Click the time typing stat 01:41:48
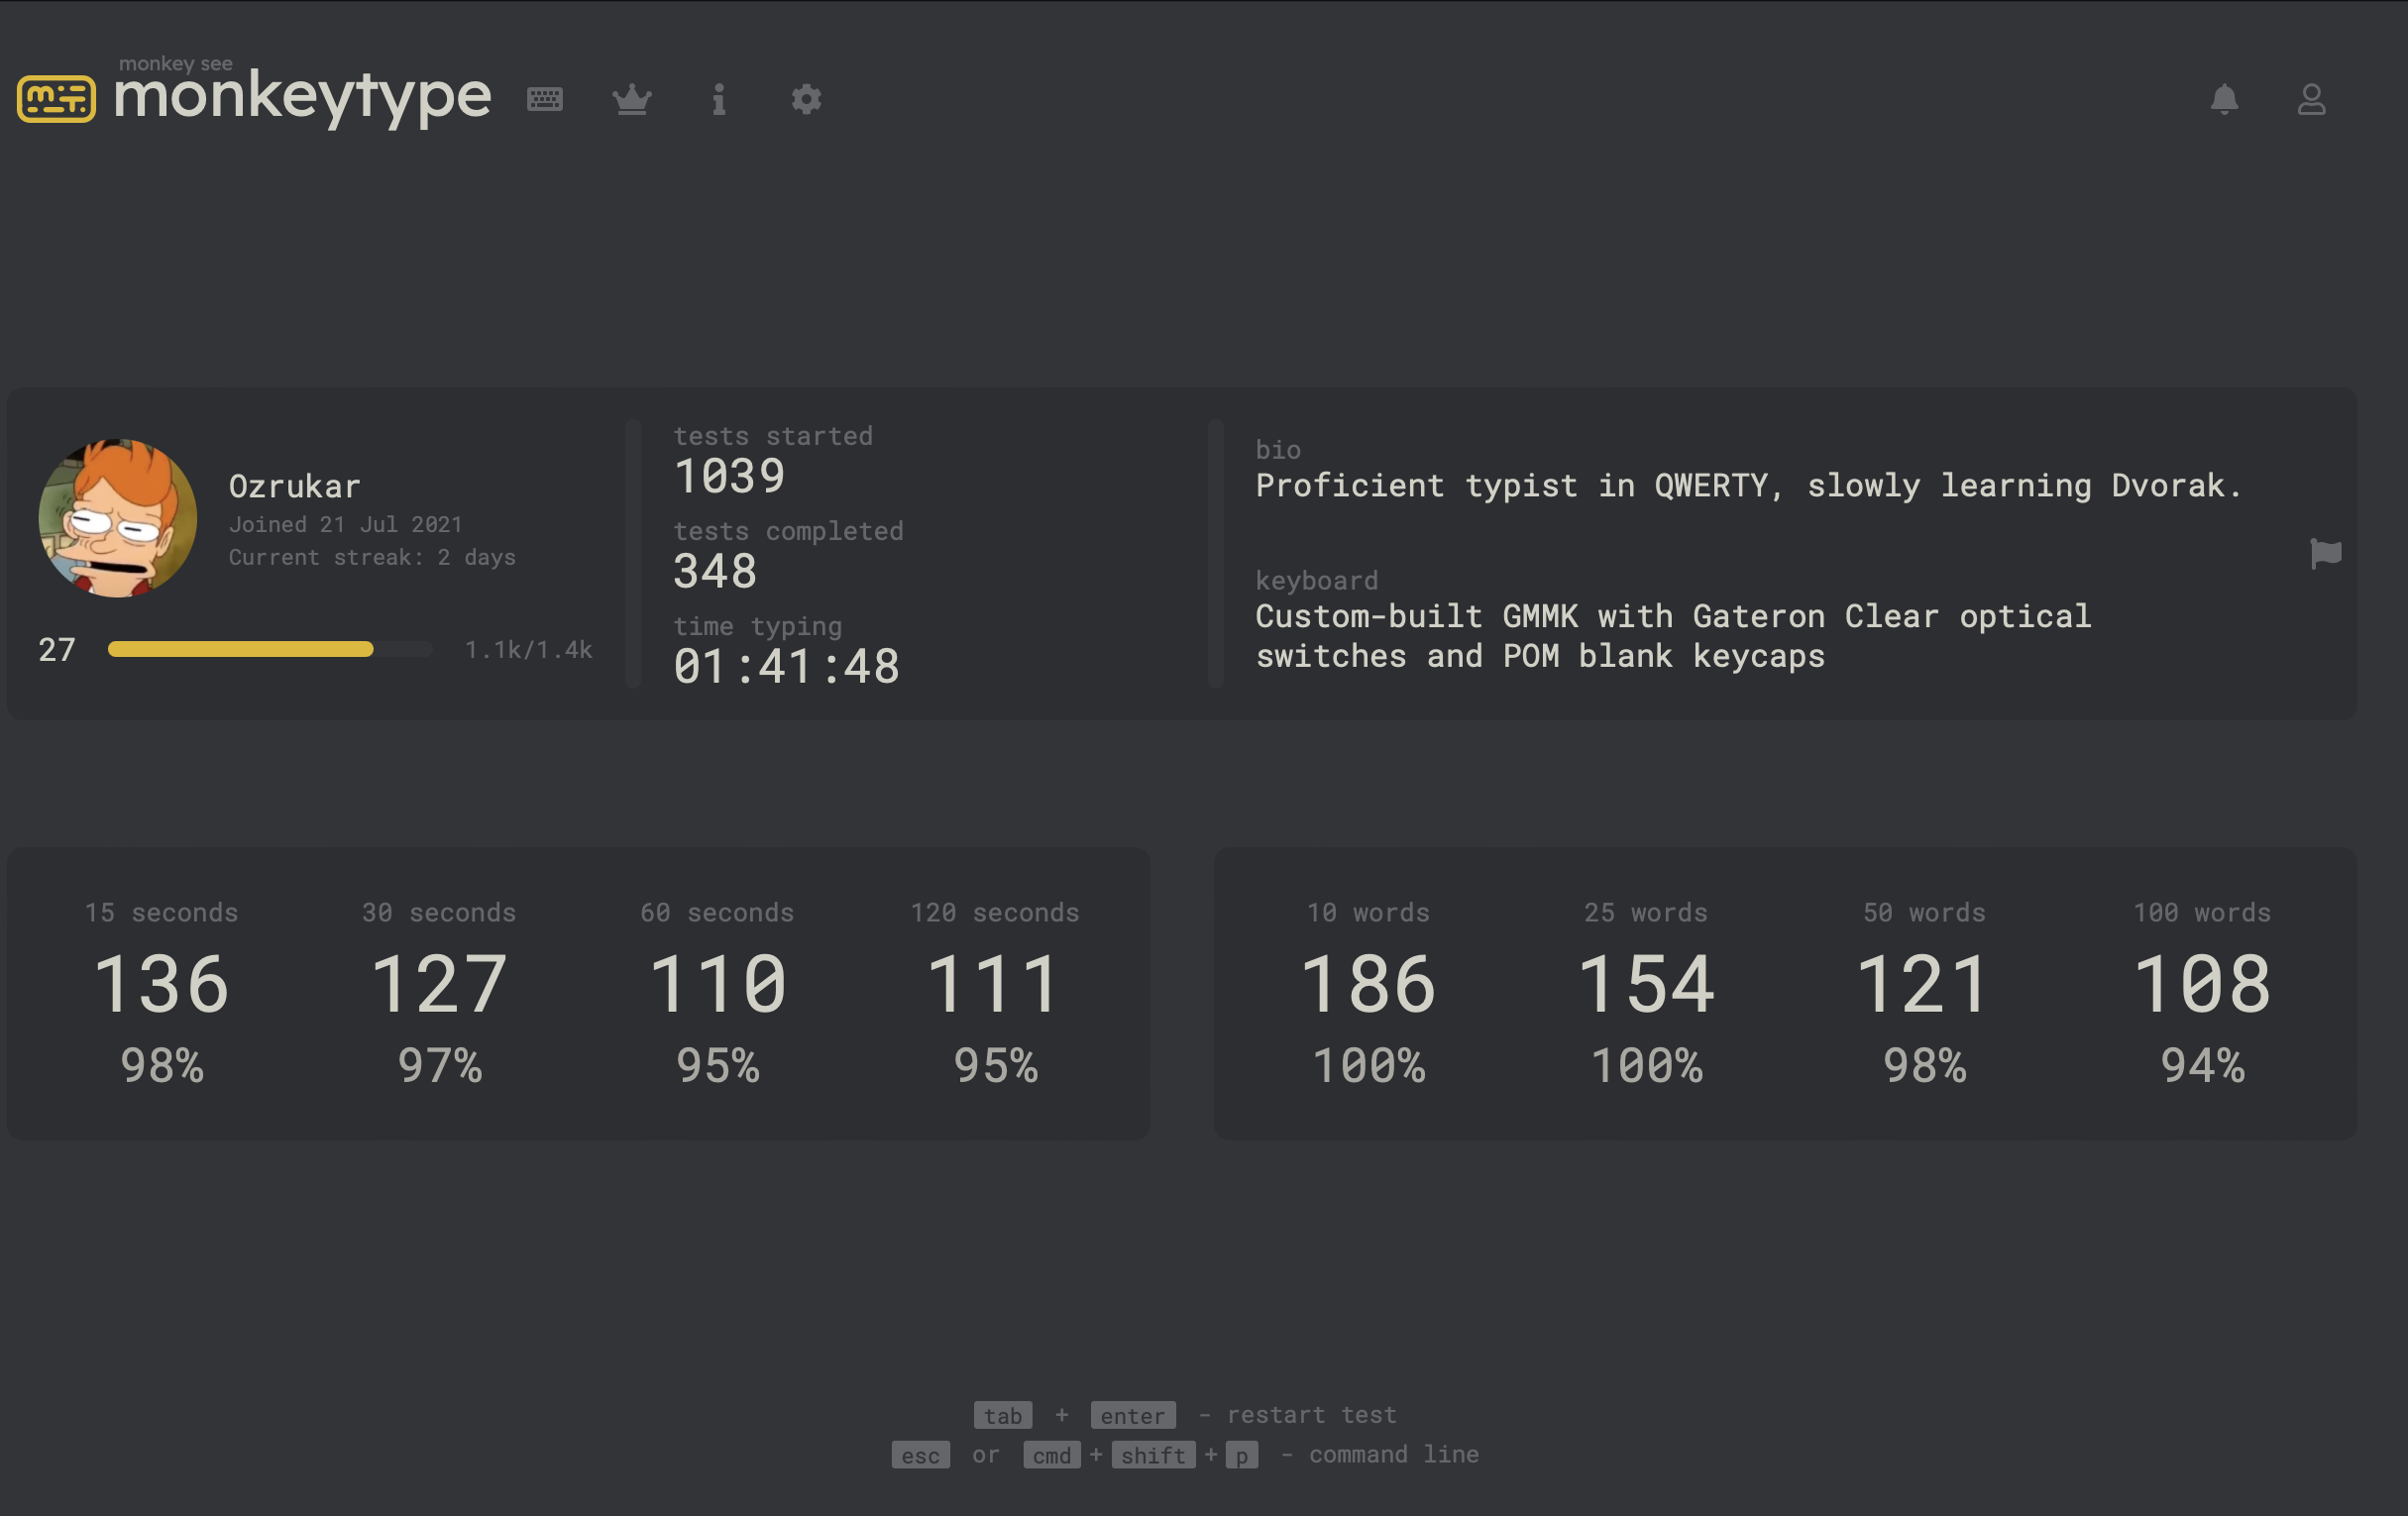The image size is (2408, 1516). [x=788, y=666]
